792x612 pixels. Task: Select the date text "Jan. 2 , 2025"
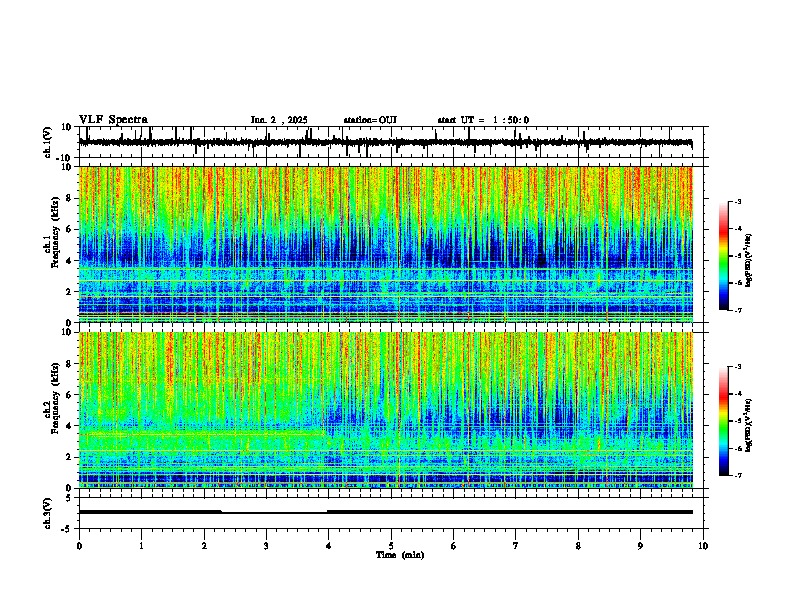point(279,120)
